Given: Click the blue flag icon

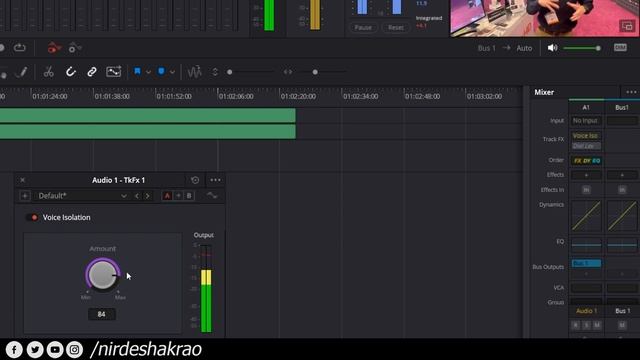Looking at the screenshot, I should click(138, 71).
